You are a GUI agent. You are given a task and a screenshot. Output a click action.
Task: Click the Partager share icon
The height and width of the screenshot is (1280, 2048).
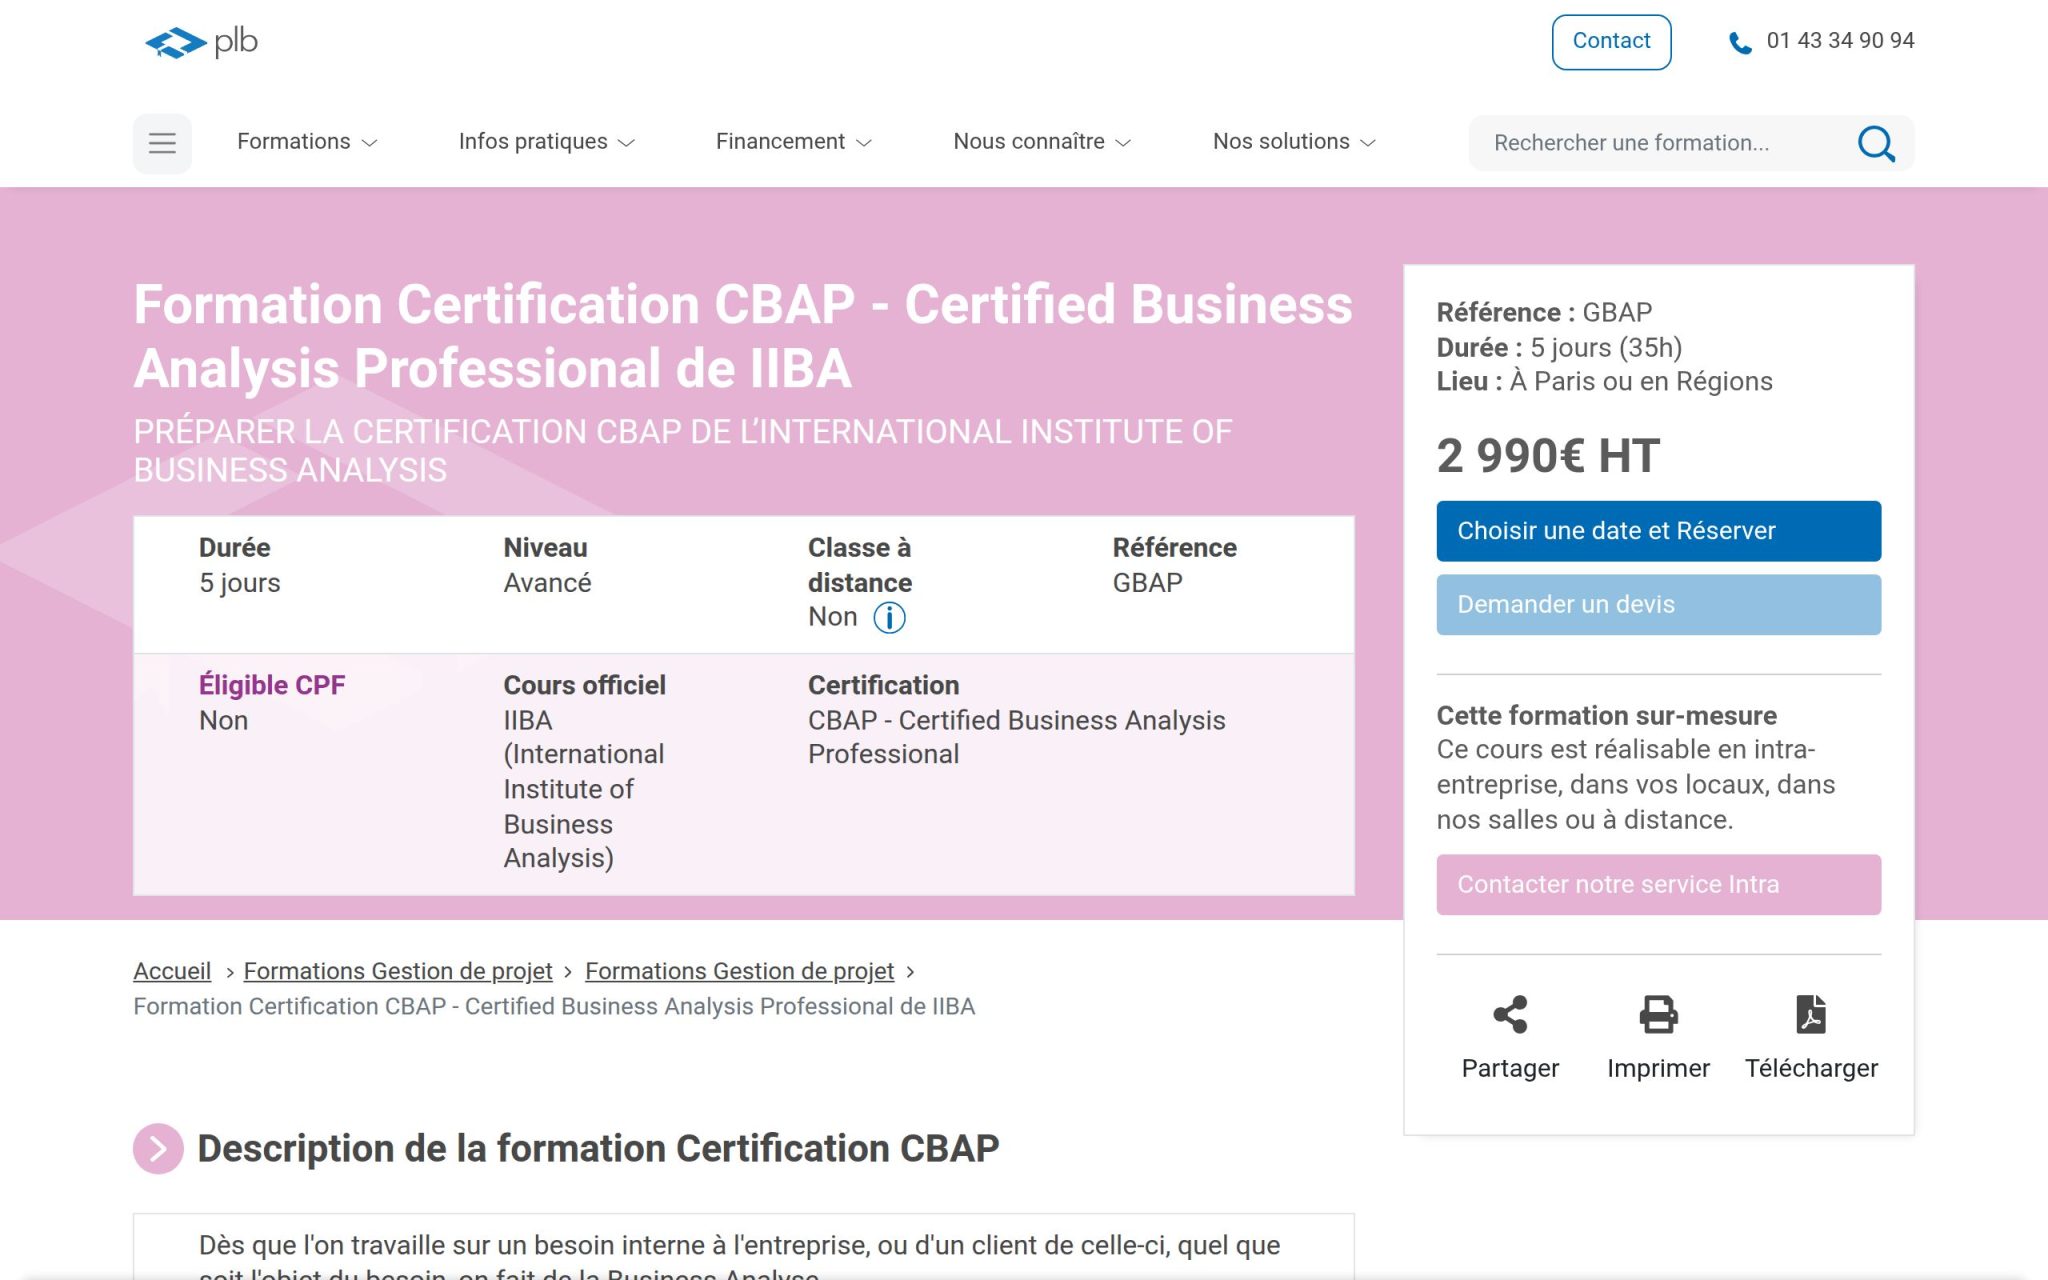(1510, 1014)
